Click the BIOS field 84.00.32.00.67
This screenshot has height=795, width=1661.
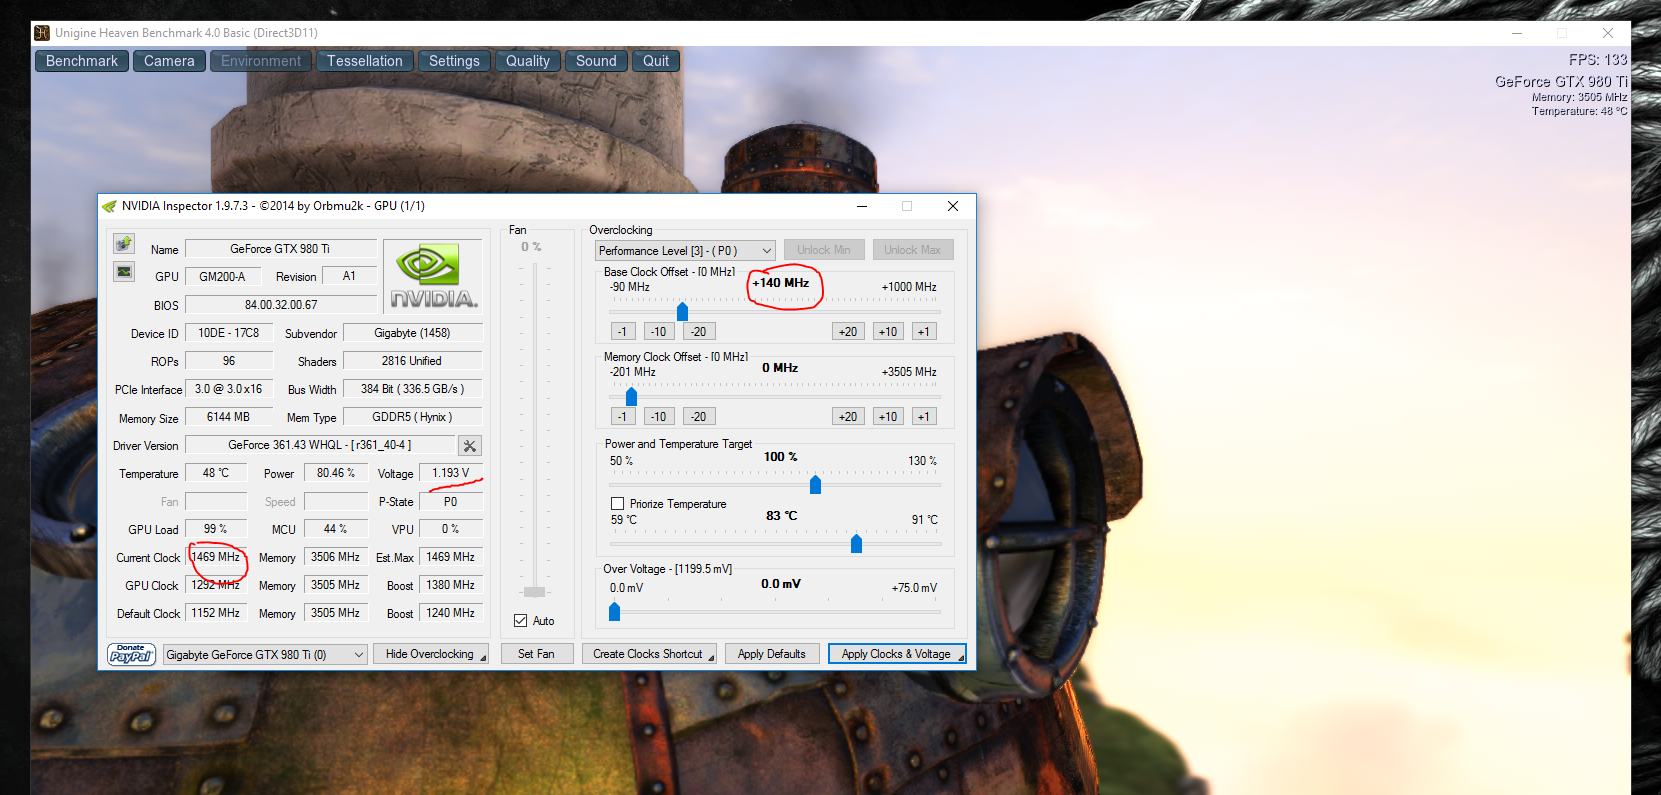(x=281, y=305)
